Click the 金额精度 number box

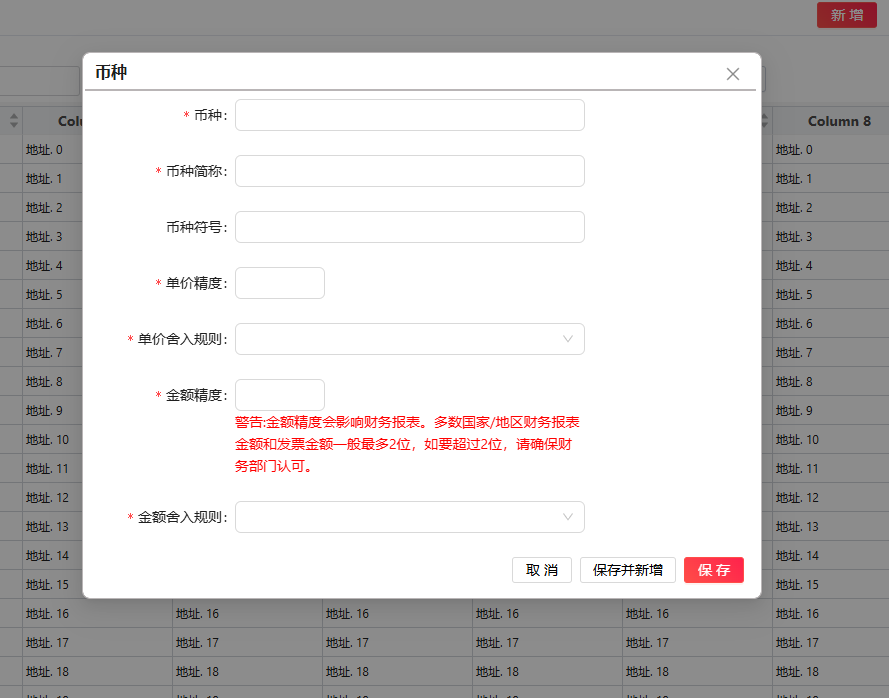pos(280,395)
